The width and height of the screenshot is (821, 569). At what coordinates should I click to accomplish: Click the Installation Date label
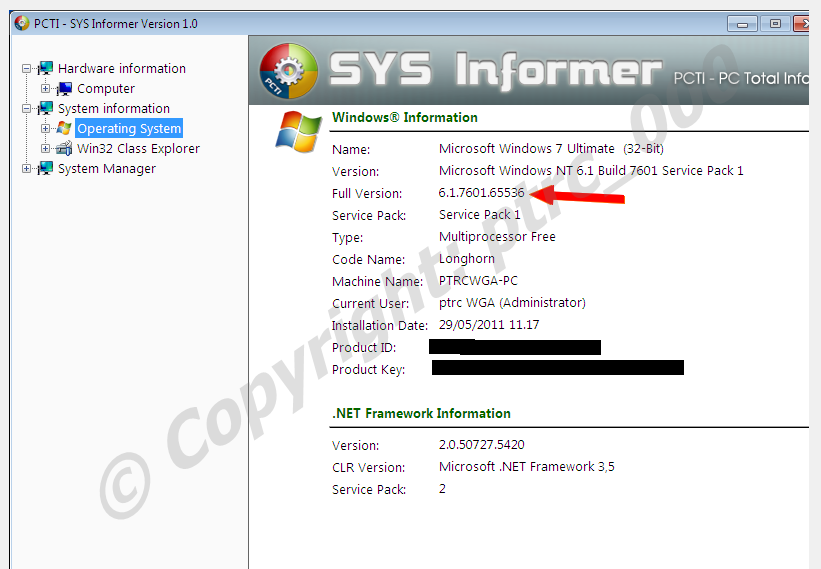coord(380,326)
